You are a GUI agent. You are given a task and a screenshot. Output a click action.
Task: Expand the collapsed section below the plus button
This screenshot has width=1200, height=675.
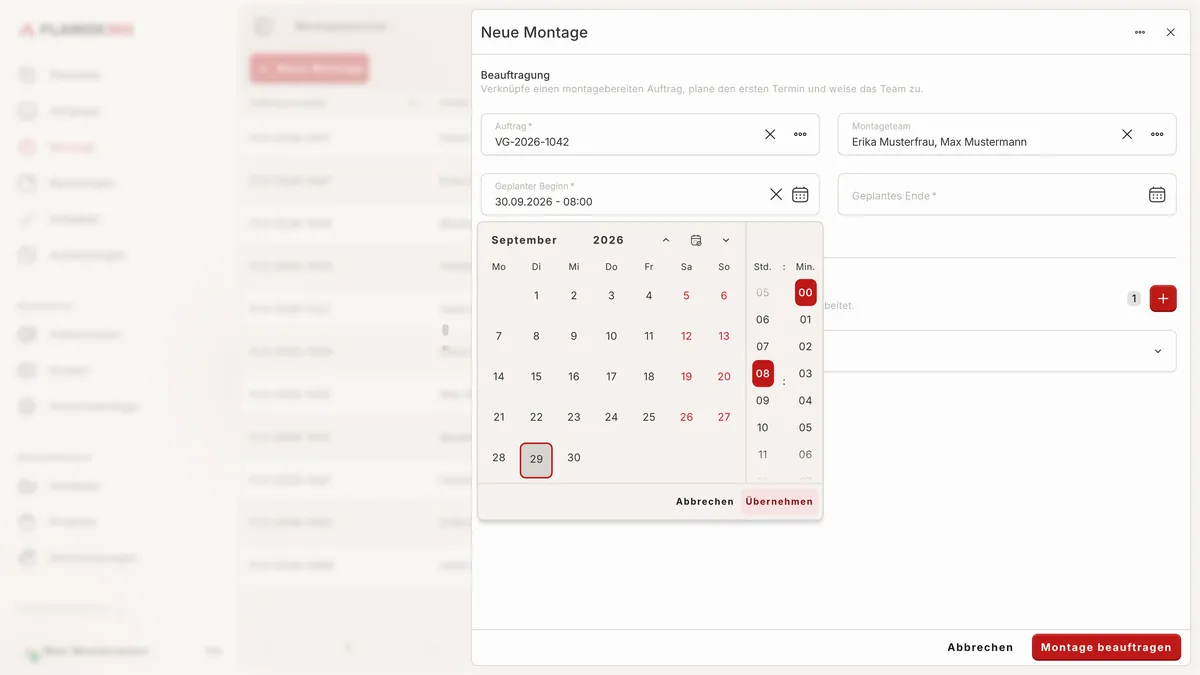point(1158,351)
